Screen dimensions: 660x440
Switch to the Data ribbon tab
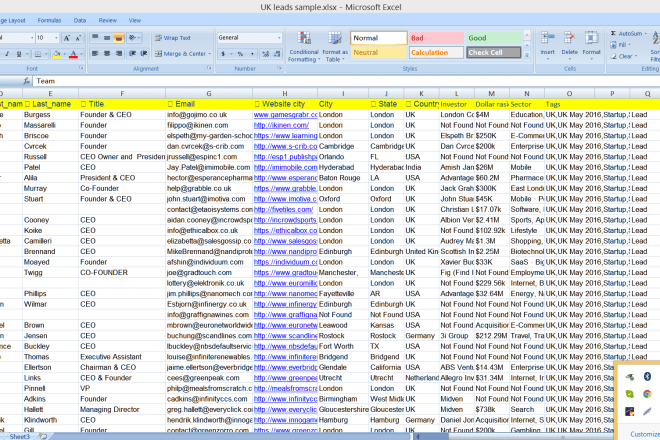coord(80,20)
